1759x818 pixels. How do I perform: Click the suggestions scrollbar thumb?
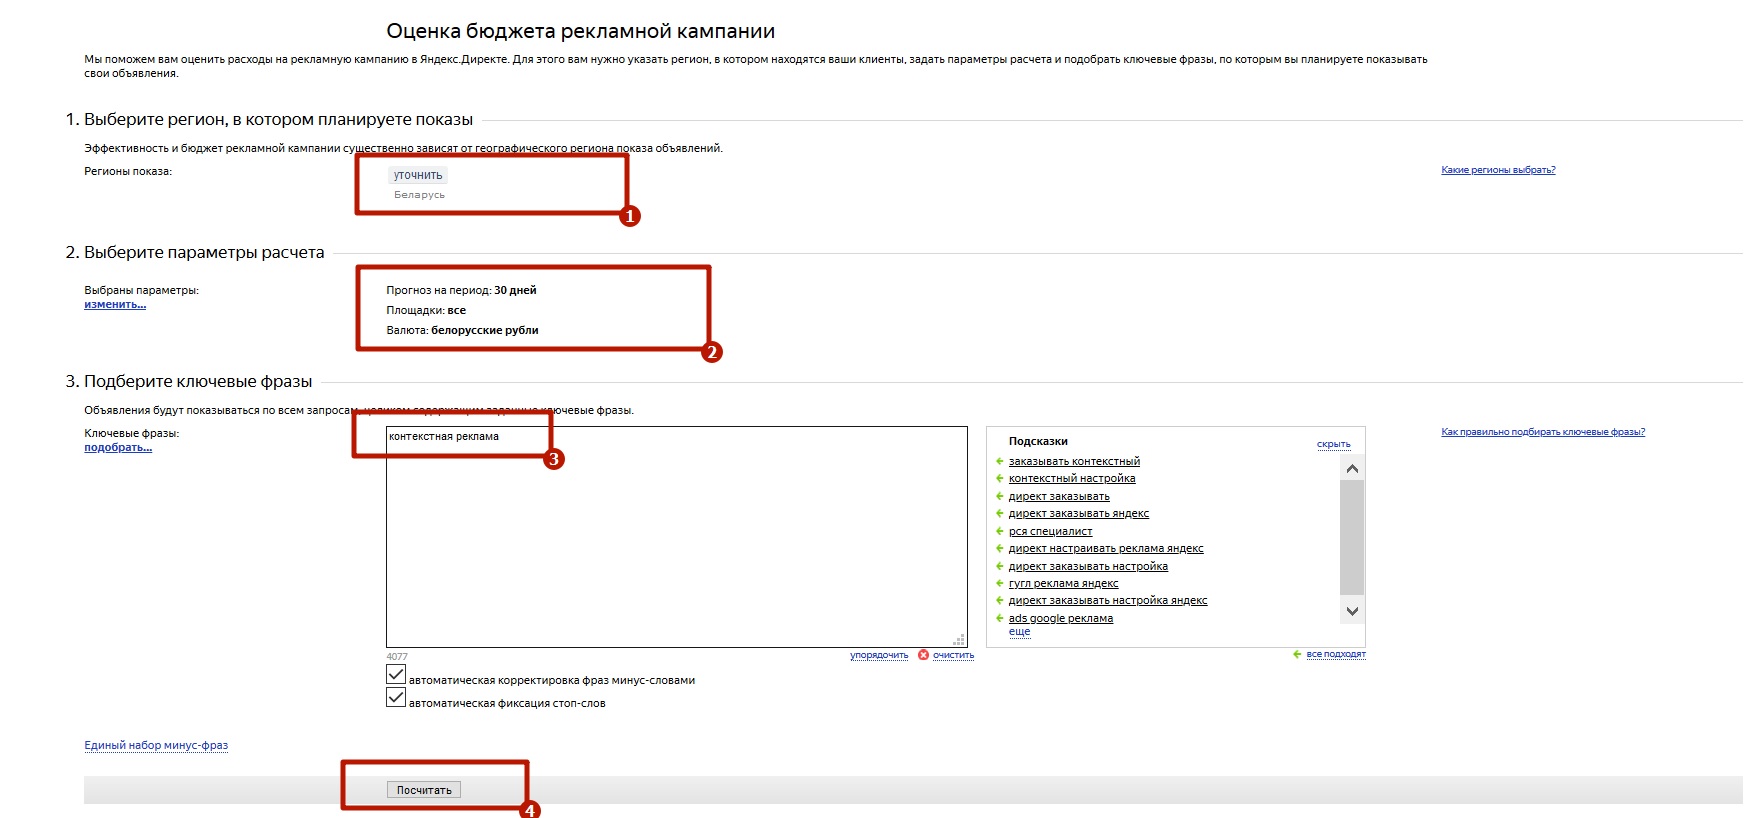pyautogui.click(x=1352, y=537)
